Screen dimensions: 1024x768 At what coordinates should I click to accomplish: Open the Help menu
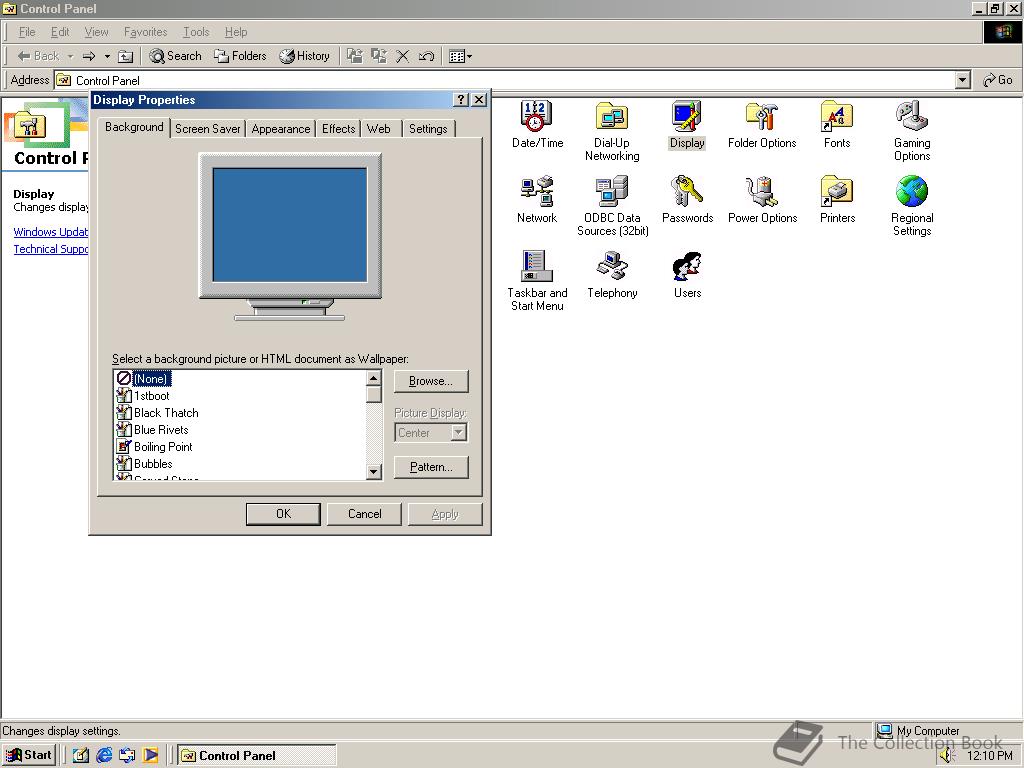tap(236, 32)
